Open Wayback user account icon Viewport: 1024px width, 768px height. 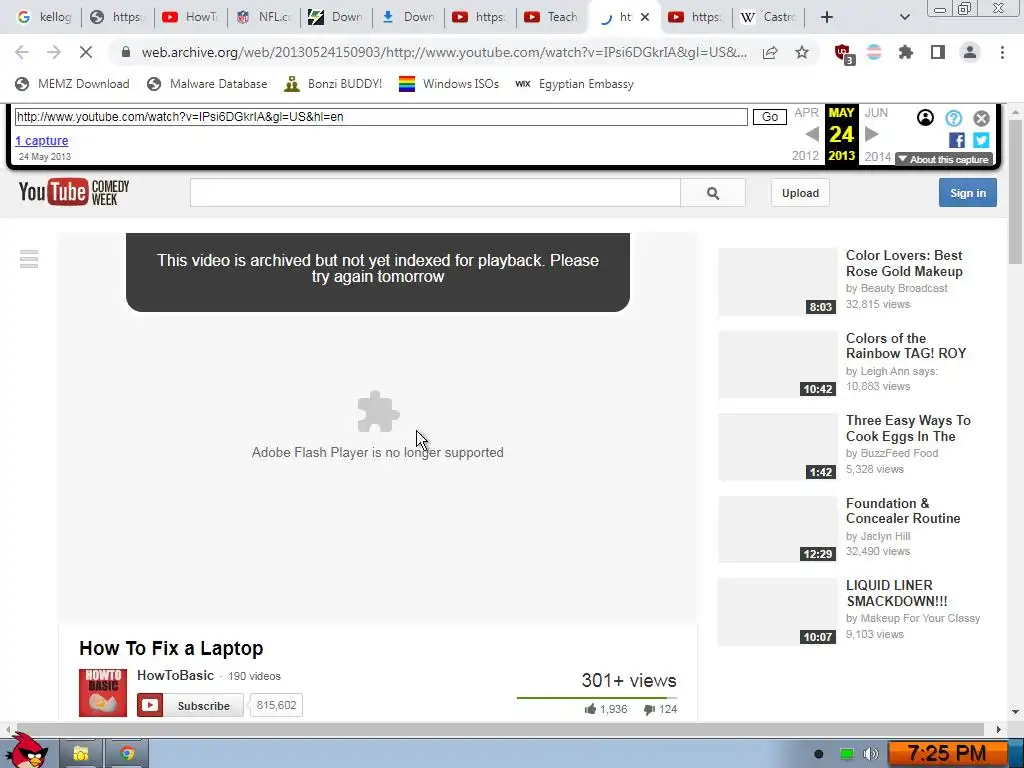[925, 118]
